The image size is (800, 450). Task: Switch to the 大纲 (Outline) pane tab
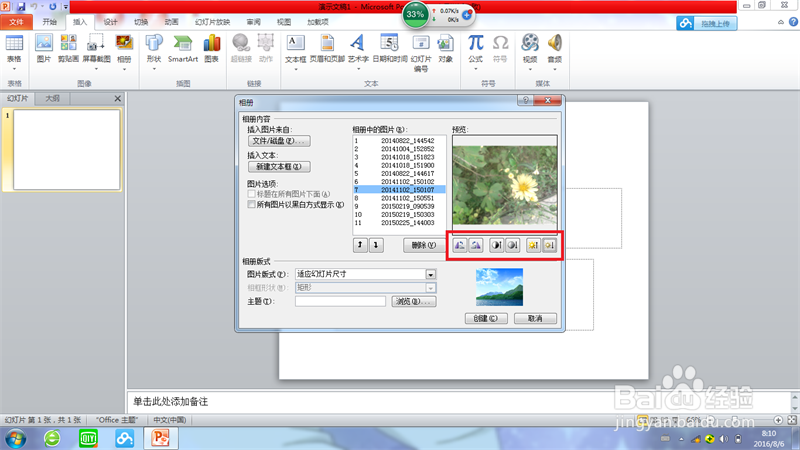coord(53,98)
